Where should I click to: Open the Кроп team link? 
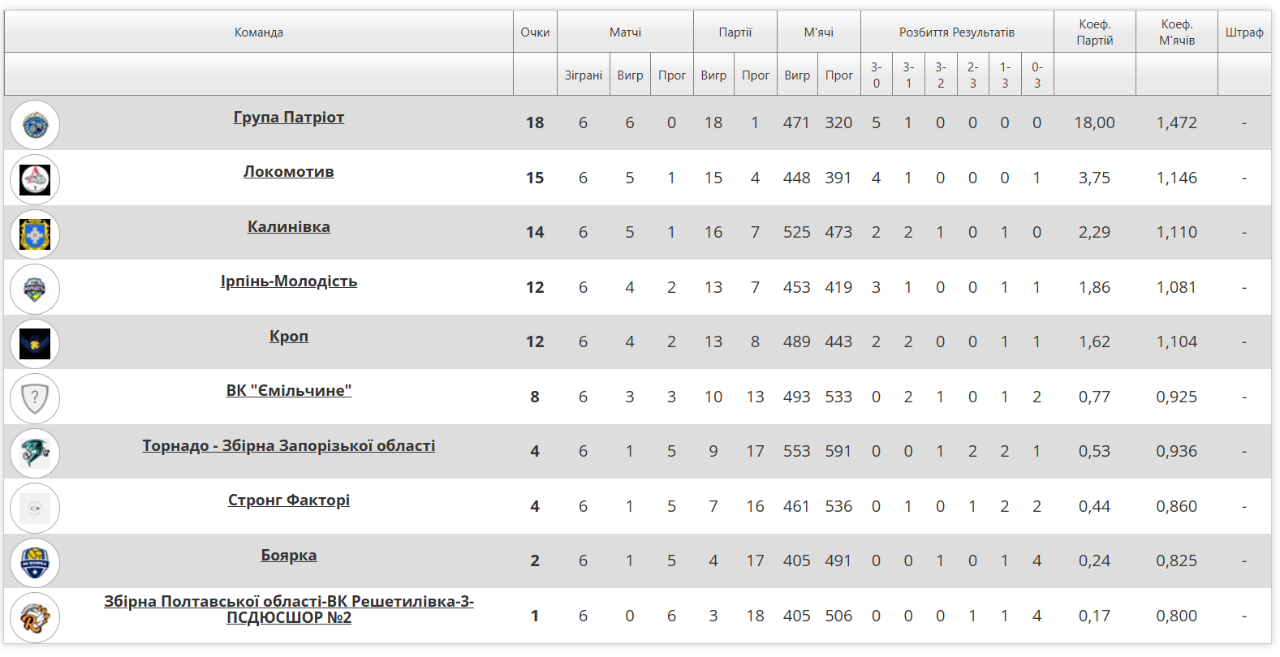pos(289,336)
